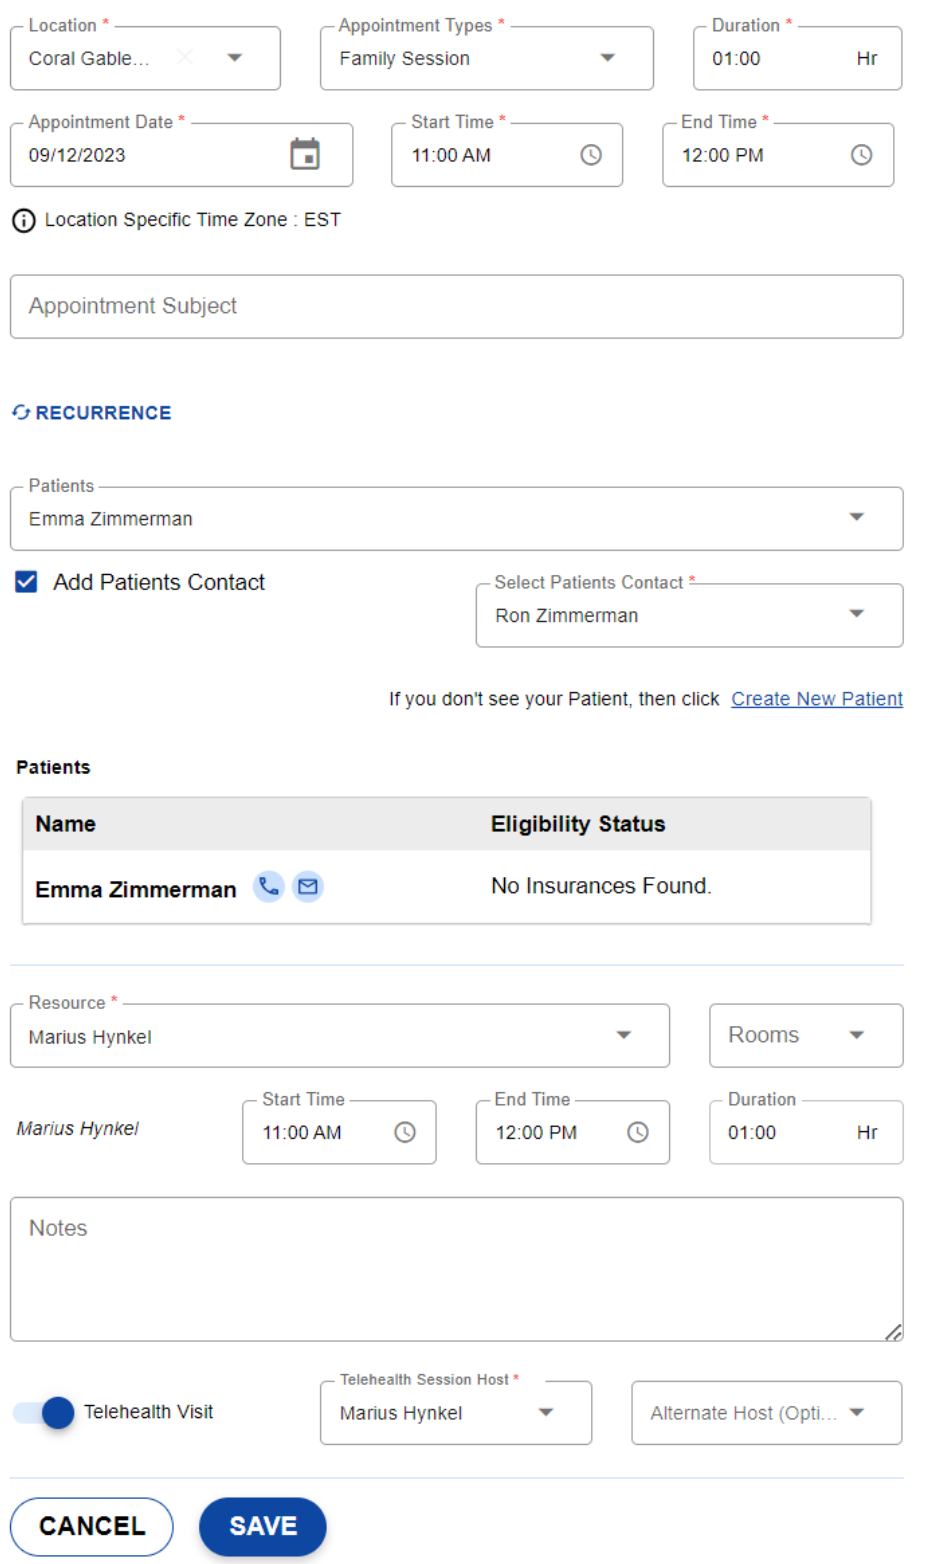Viewport: 931px width, 1564px height.
Task: Open the Rooms dropdown
Action: coord(856,1035)
